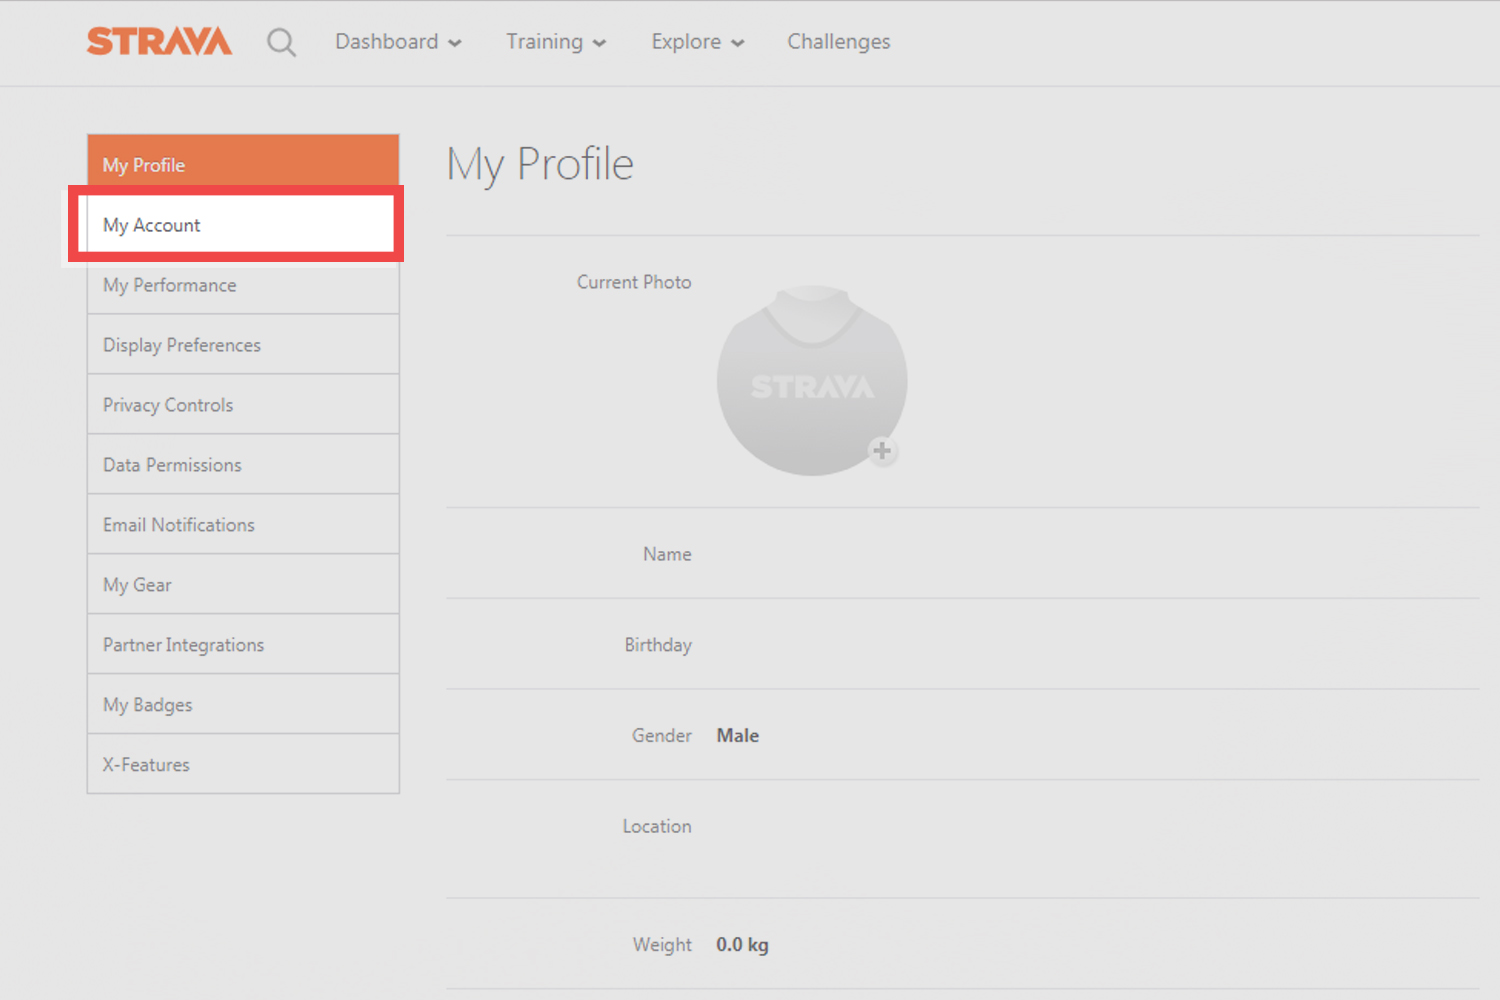This screenshot has width=1500, height=1000.
Task: Click the current profile photo avatar
Action: point(811,381)
